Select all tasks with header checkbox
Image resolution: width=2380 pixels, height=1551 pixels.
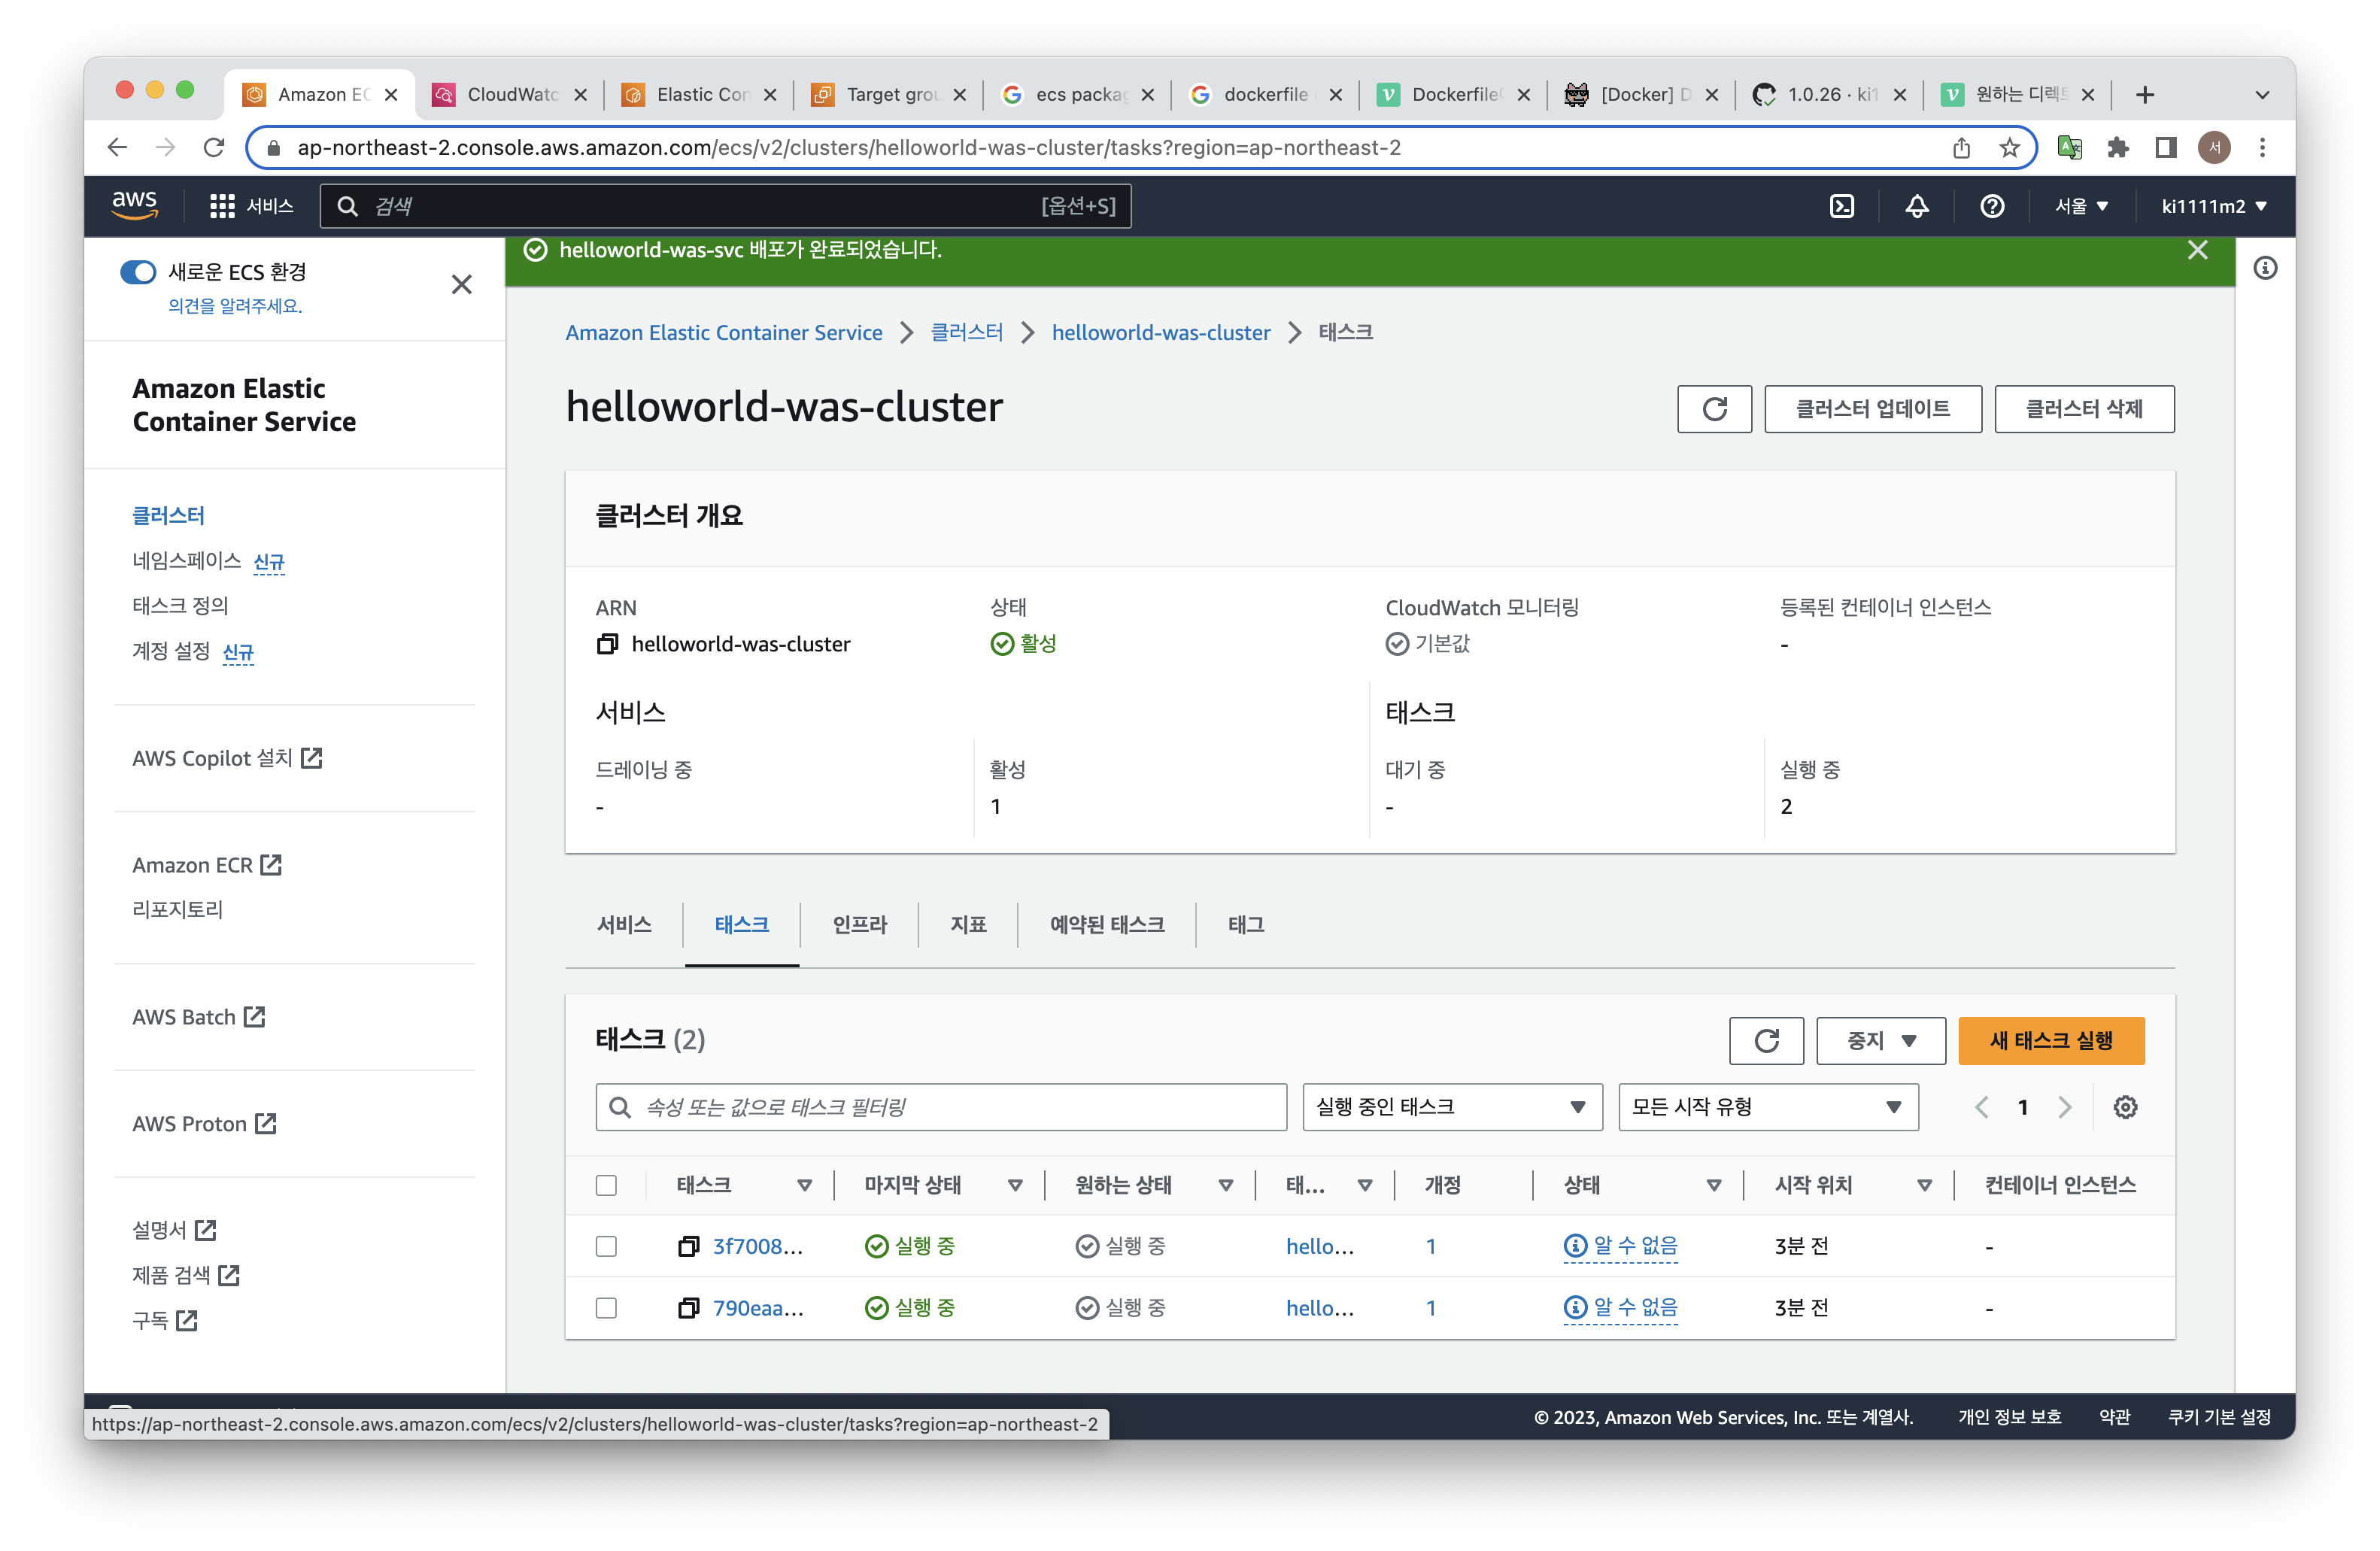[x=606, y=1185]
